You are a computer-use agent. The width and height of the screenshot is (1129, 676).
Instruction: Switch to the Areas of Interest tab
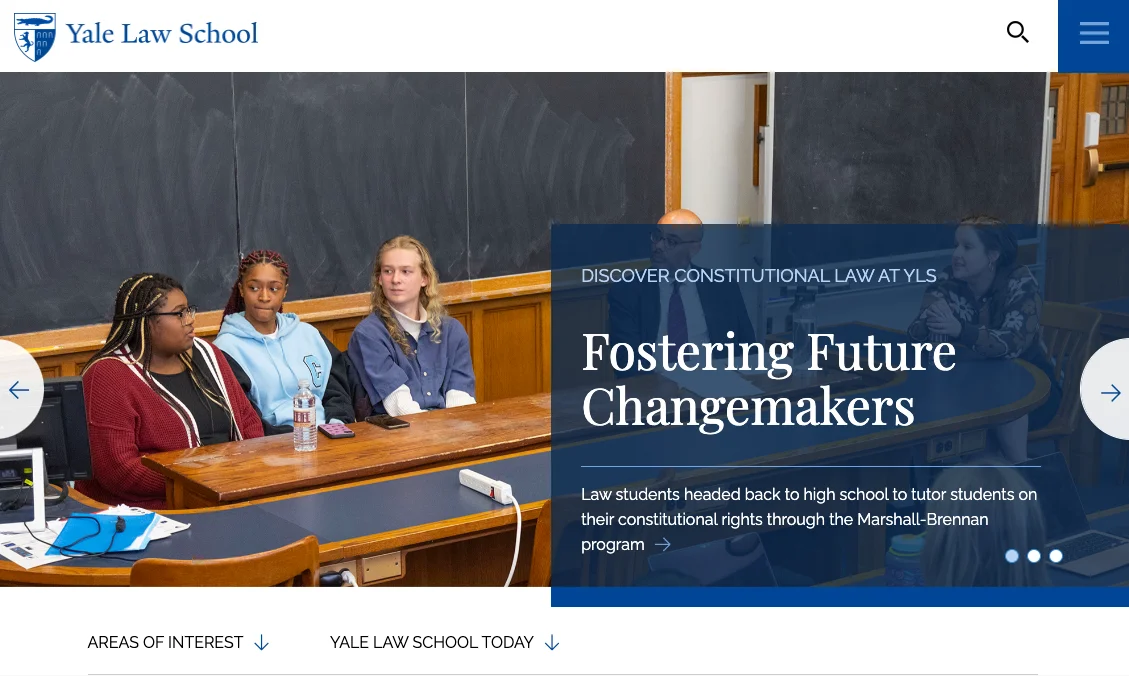point(166,643)
